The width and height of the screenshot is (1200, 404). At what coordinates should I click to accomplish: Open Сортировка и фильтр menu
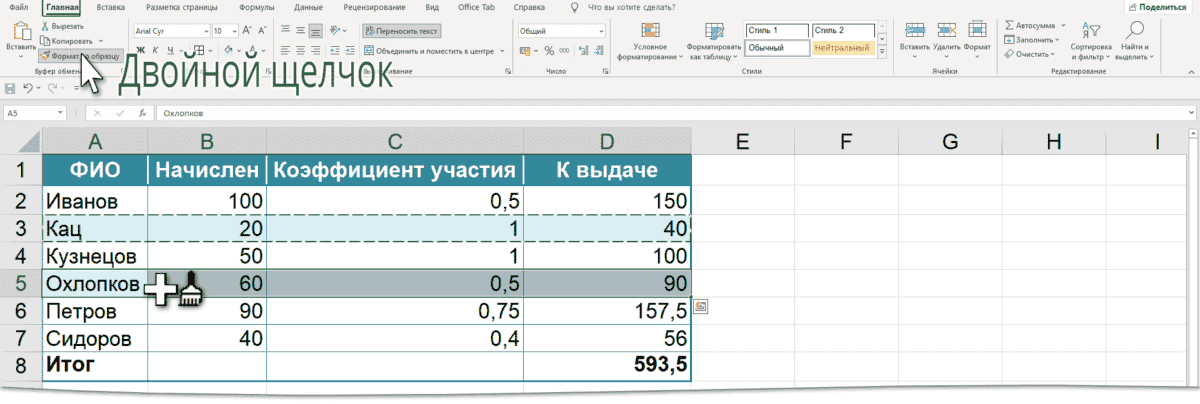coord(1090,40)
